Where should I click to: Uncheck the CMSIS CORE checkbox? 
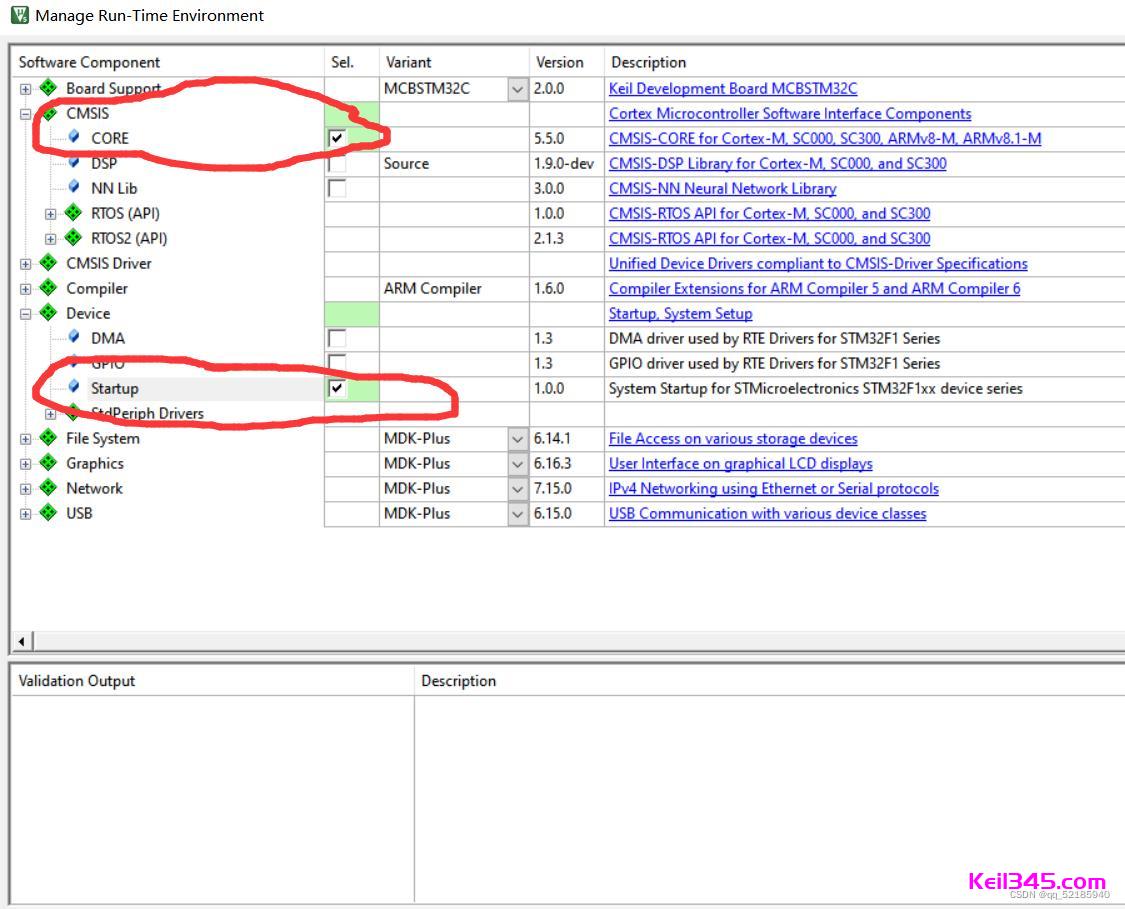337,138
